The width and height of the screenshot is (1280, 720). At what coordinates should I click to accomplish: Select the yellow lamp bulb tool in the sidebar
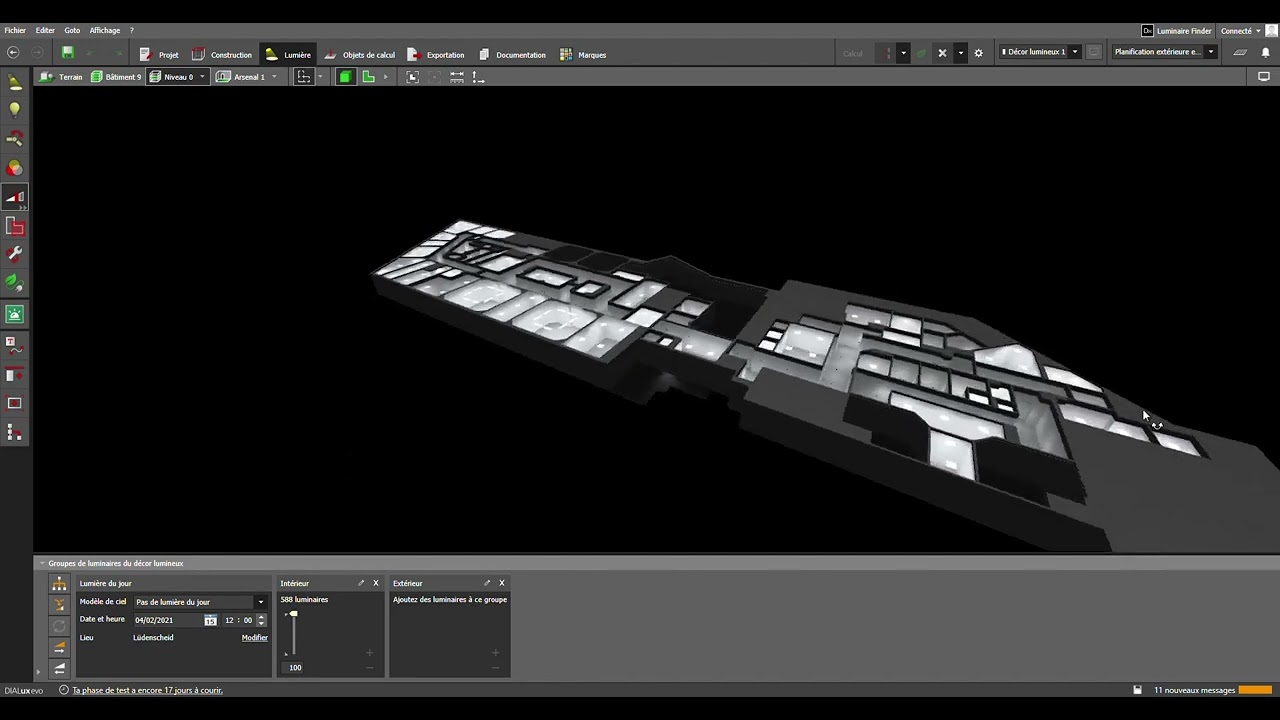click(15, 110)
